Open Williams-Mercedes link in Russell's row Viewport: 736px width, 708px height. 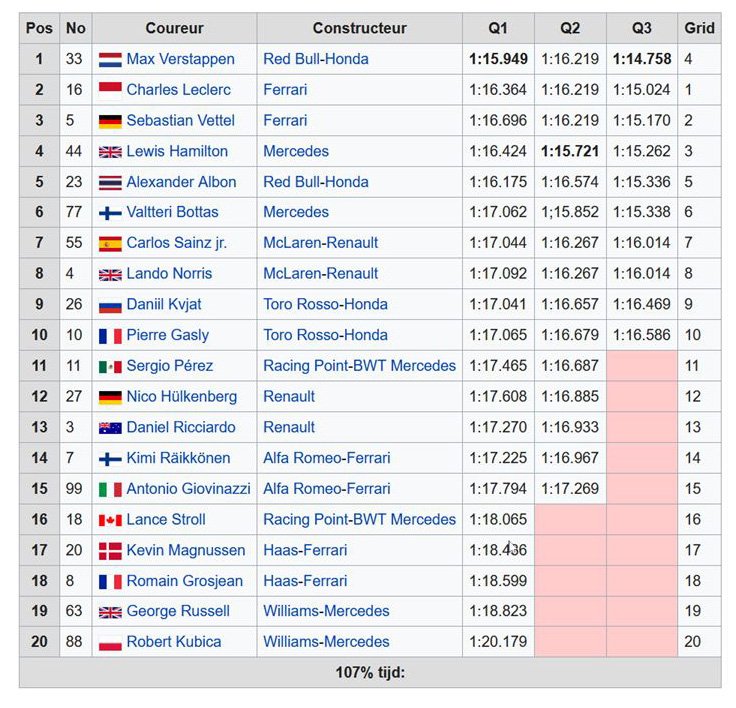326,611
